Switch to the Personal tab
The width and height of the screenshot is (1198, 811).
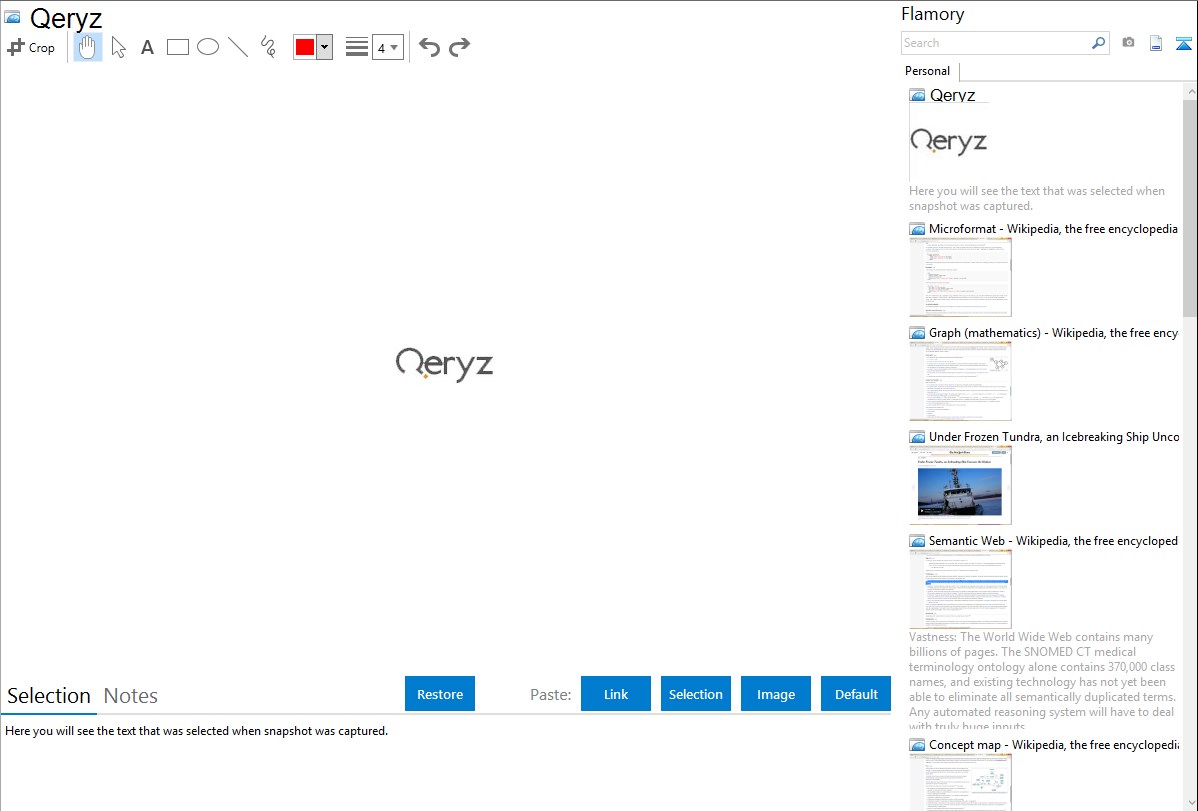[x=928, y=71]
